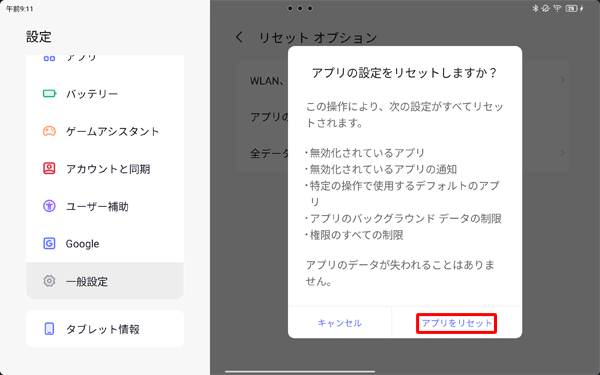
Task: Open タブレット情報 menu item
Action: click(105, 329)
